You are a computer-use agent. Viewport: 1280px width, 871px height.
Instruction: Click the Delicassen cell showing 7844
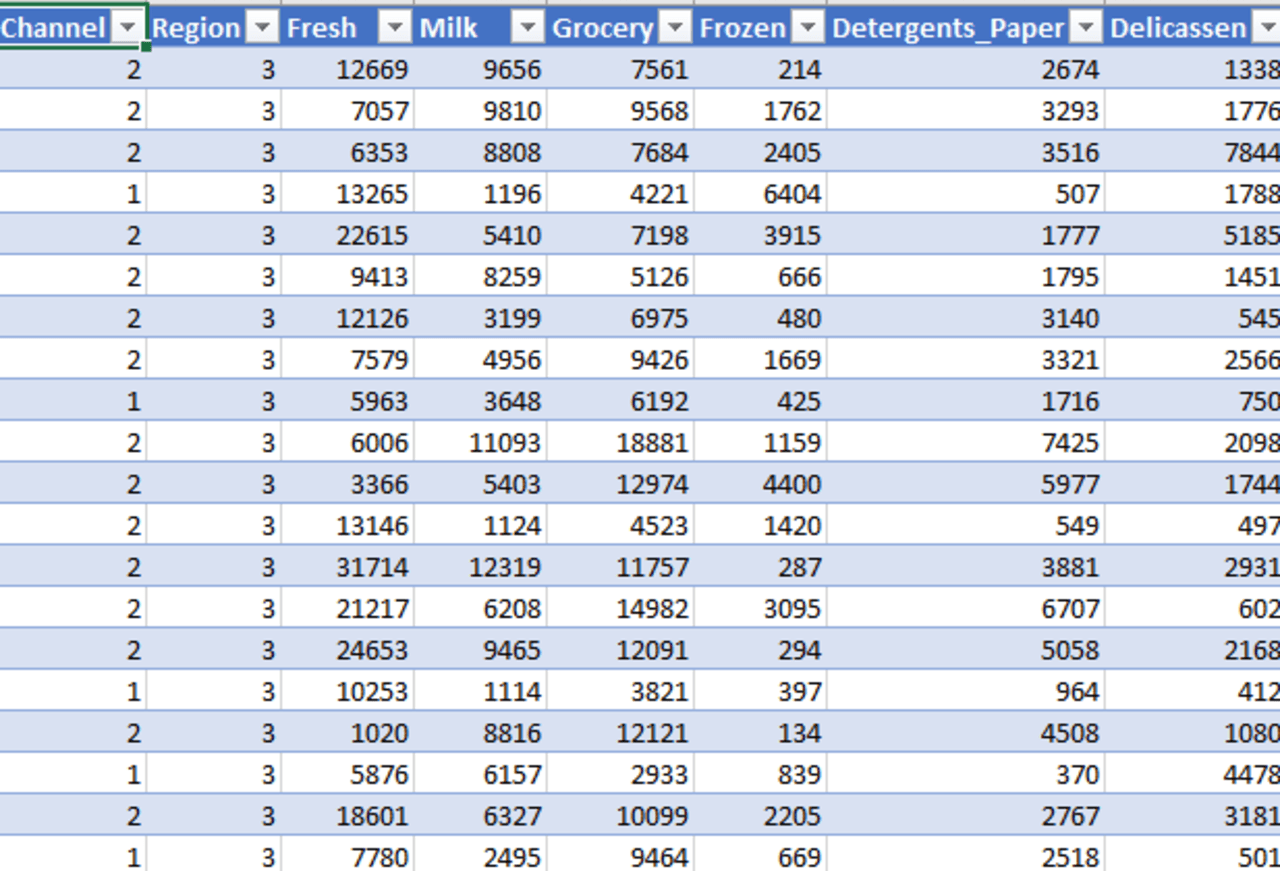[x=1193, y=152]
